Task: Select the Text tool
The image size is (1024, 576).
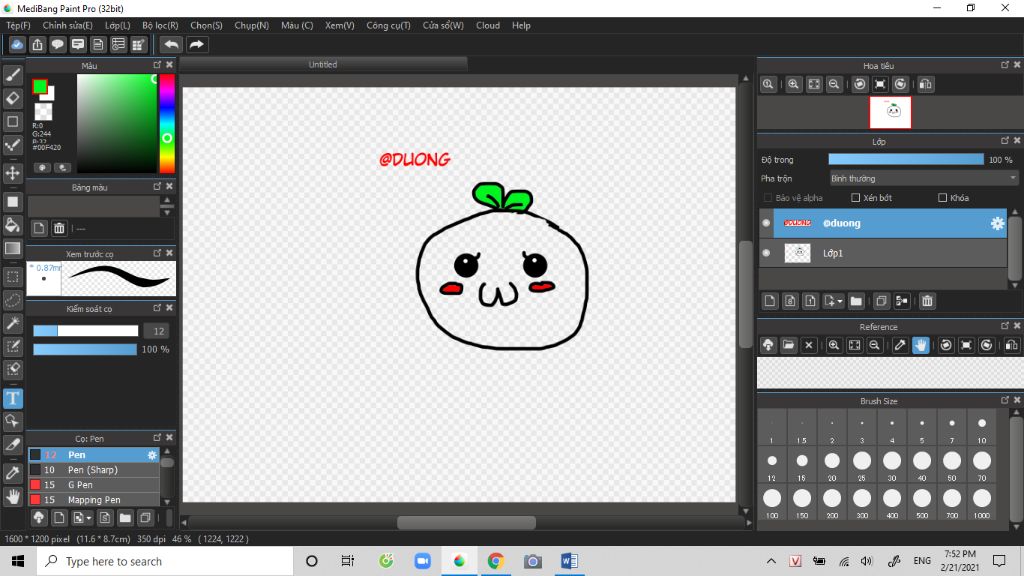Action: [x=12, y=398]
